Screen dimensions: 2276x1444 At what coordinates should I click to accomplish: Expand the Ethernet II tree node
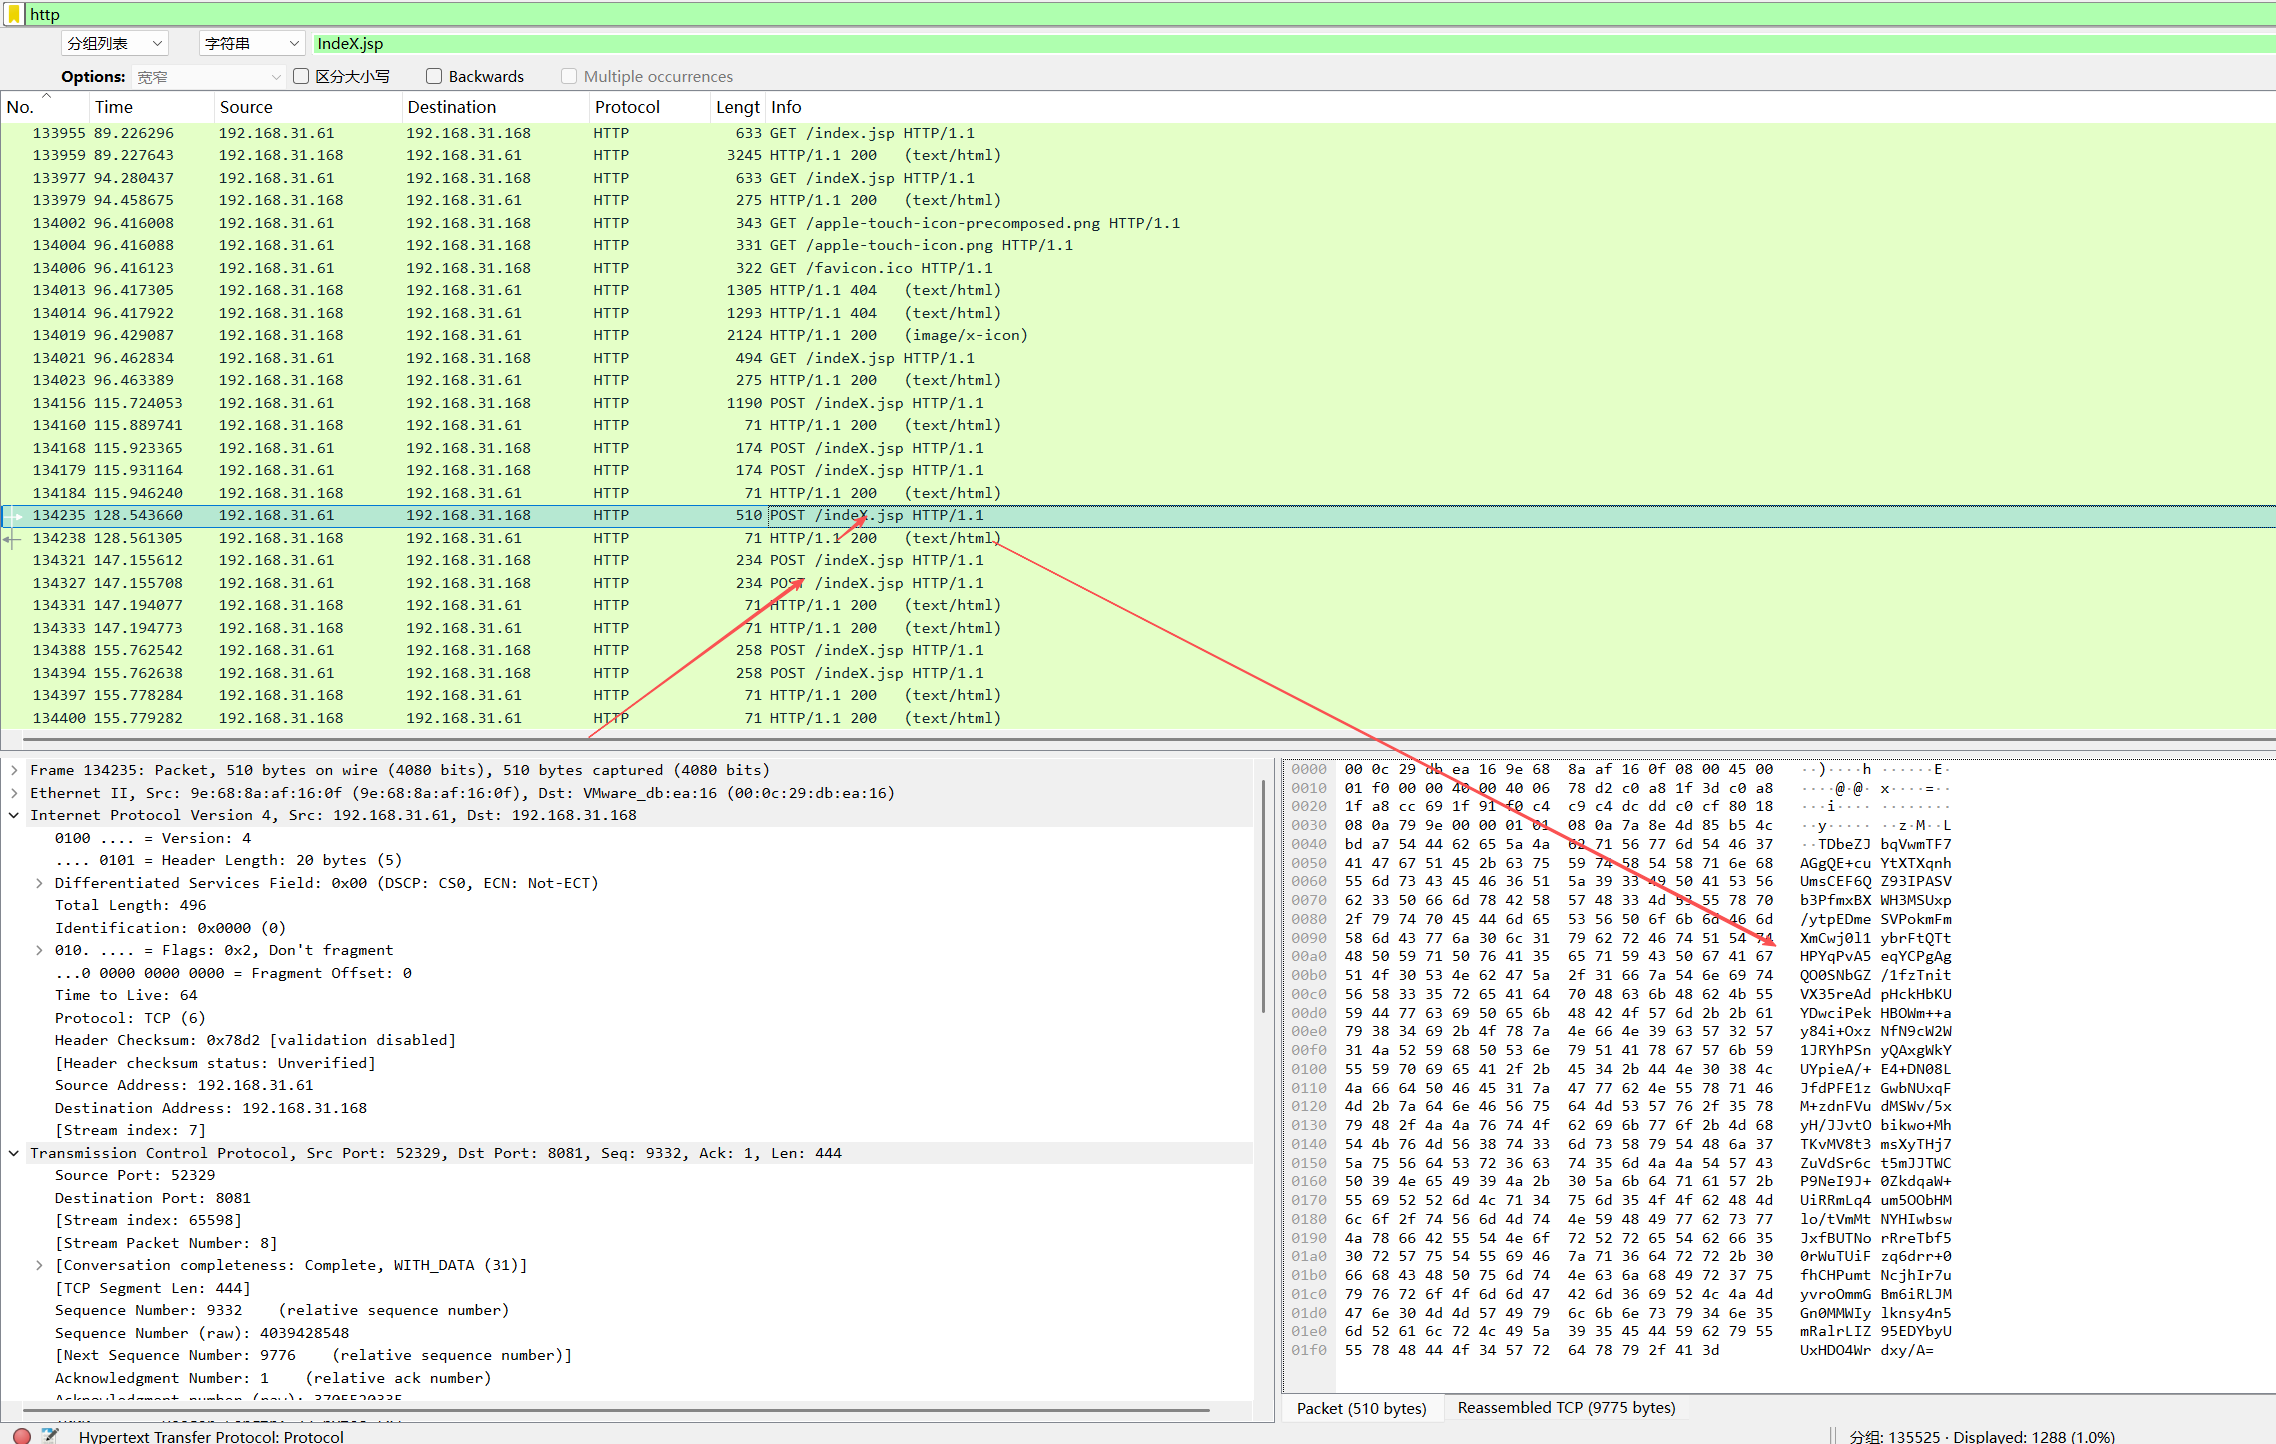(x=14, y=793)
